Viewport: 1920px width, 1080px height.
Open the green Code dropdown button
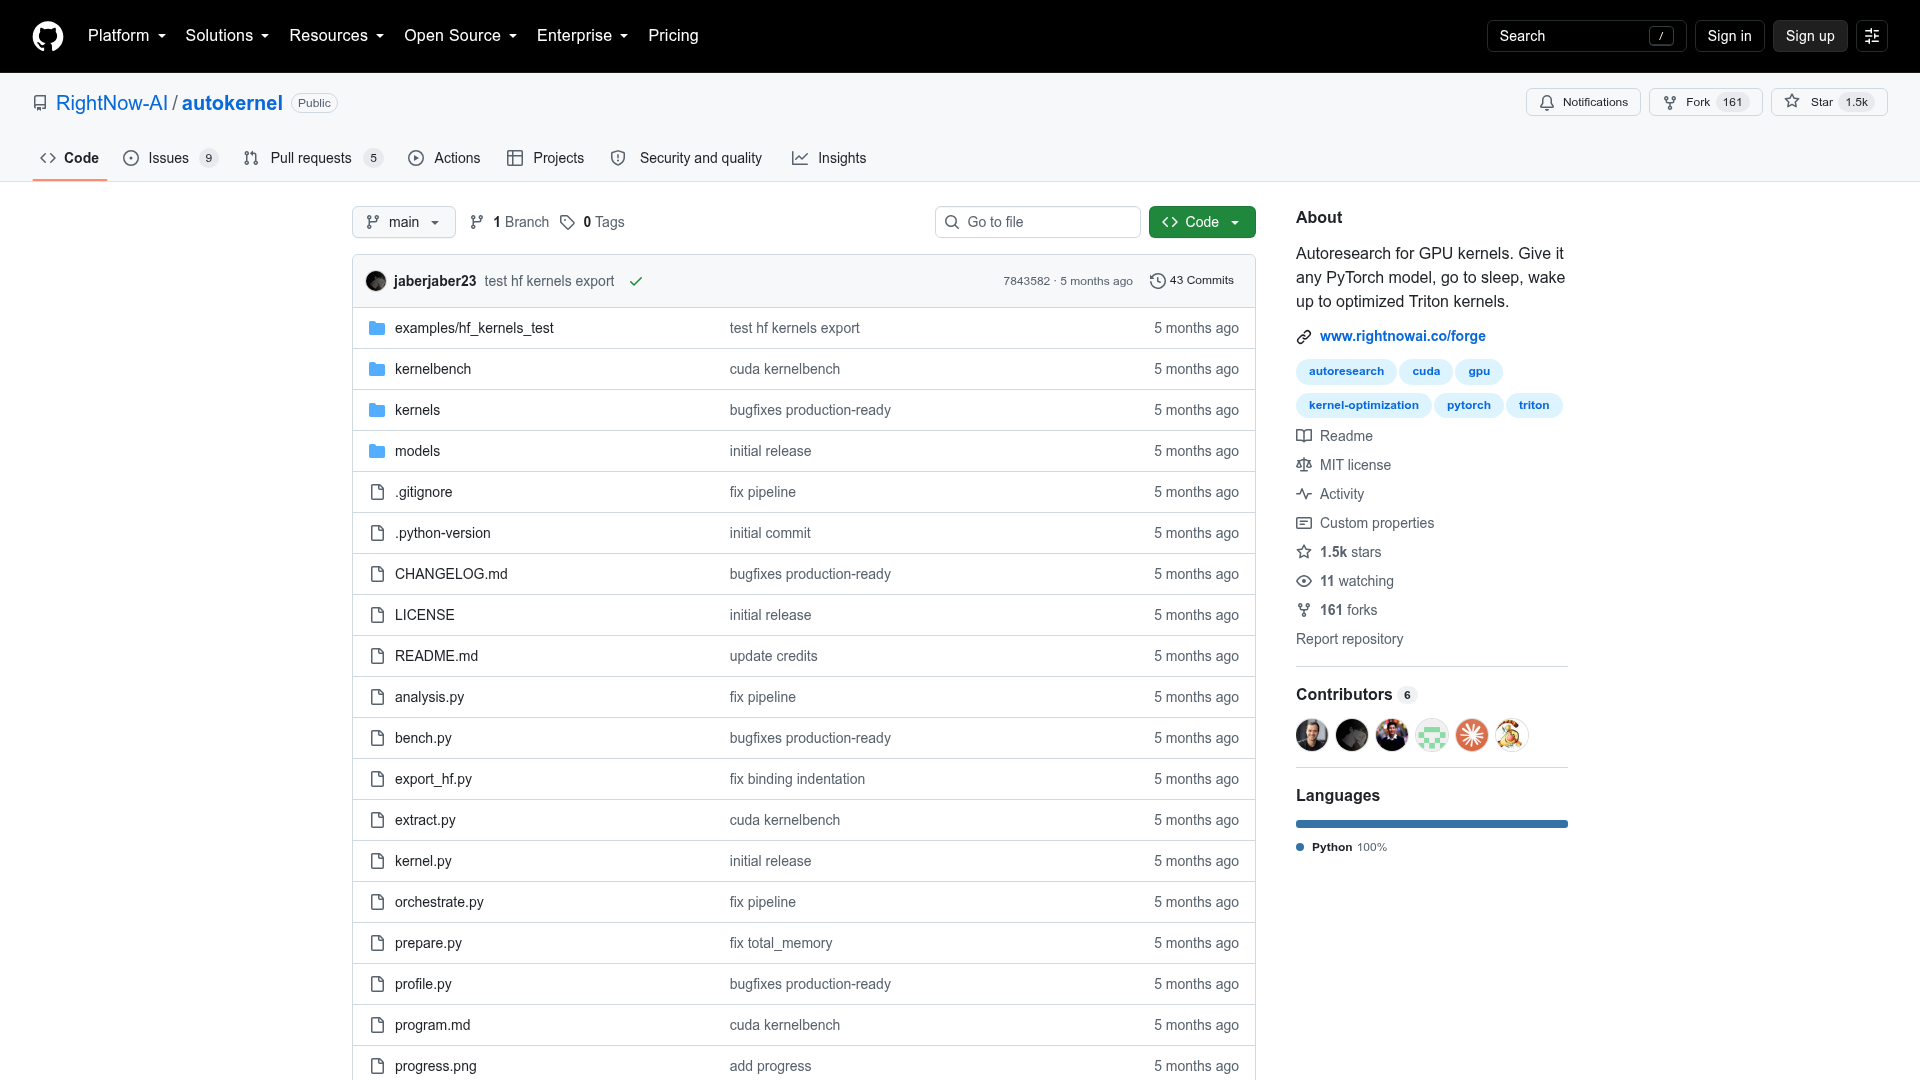click(1202, 222)
